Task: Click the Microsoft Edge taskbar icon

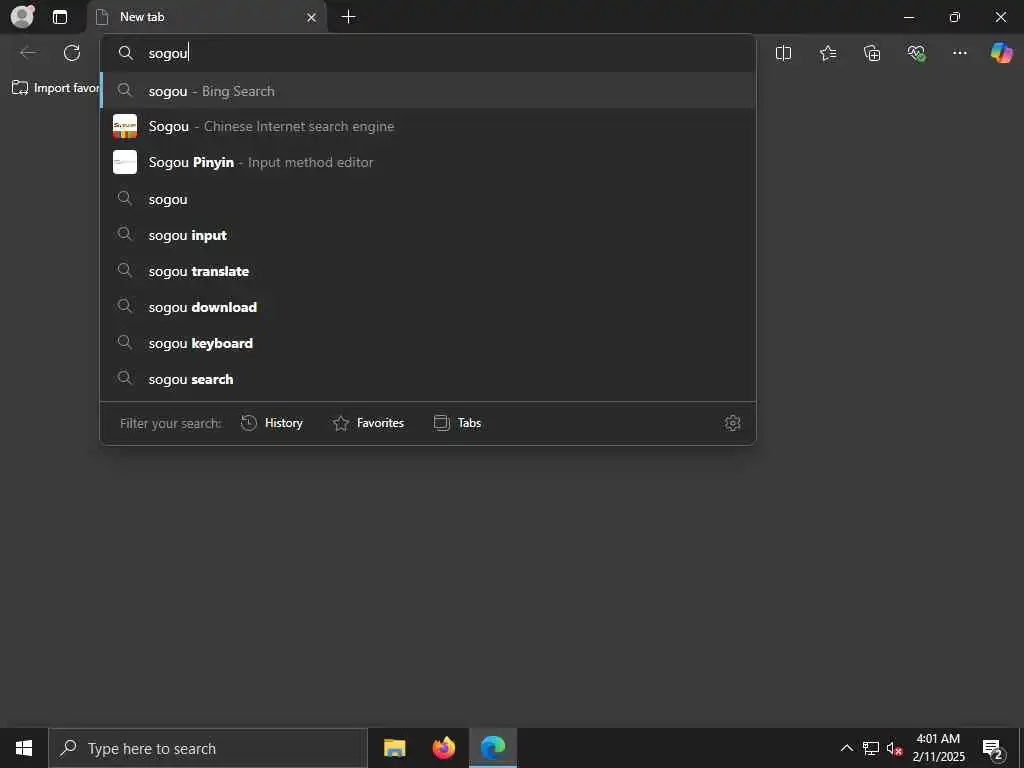Action: point(493,748)
